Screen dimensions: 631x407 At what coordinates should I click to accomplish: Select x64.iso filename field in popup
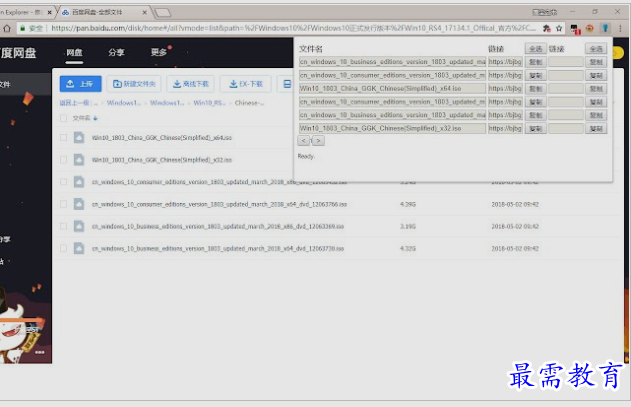coord(392,89)
